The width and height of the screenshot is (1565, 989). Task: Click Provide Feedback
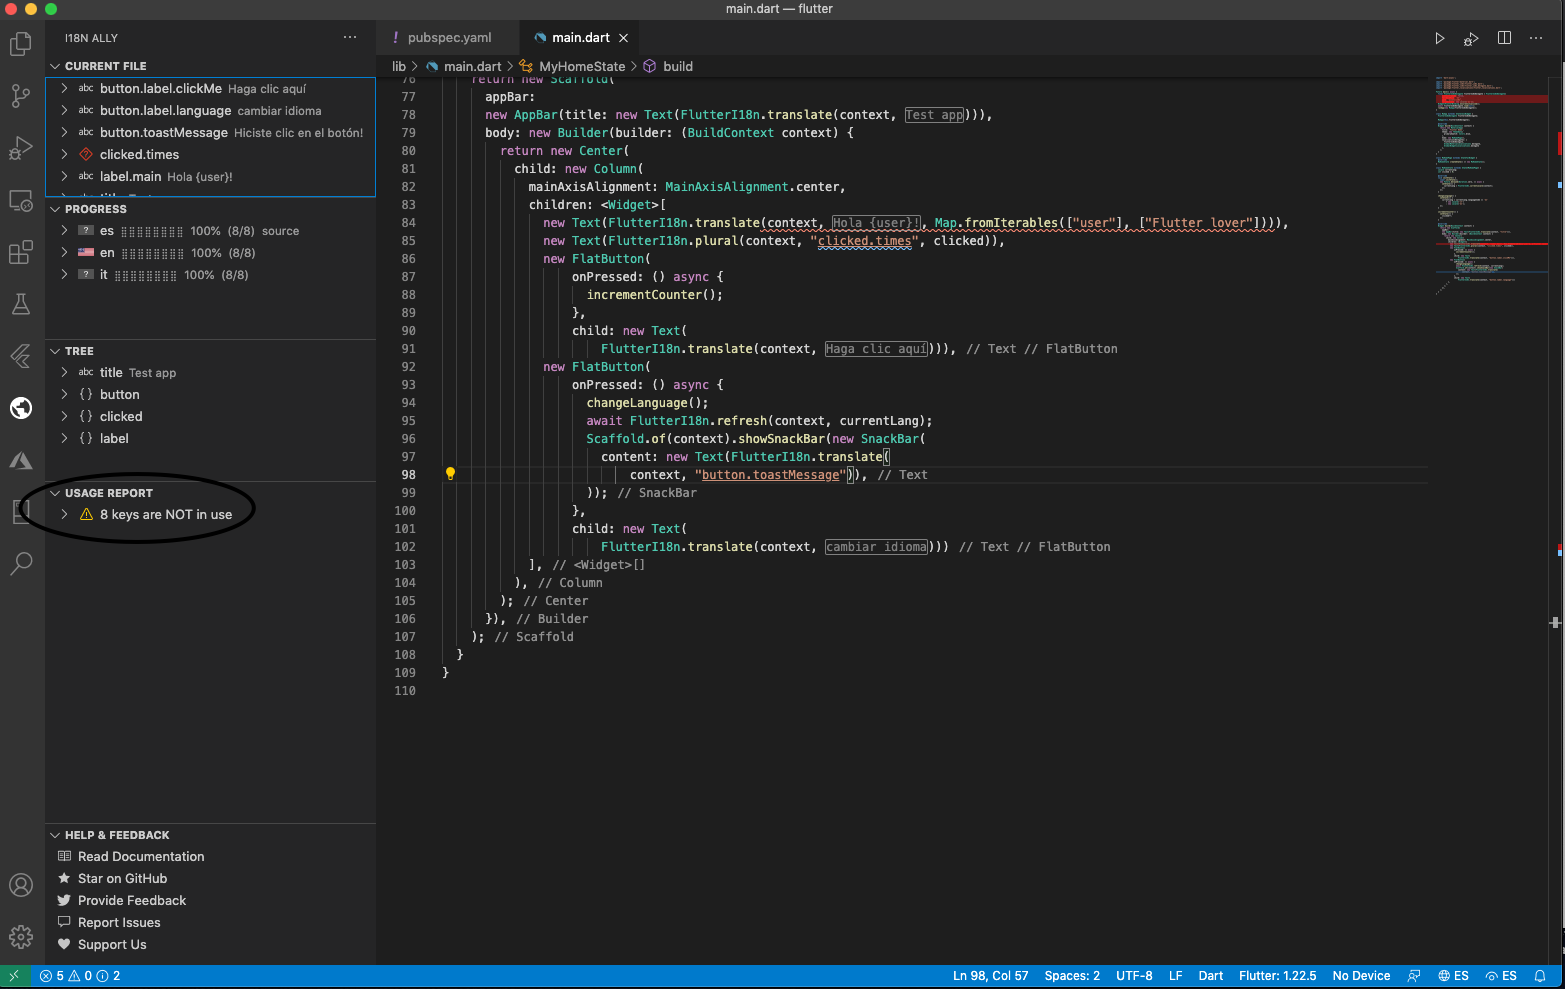click(132, 900)
